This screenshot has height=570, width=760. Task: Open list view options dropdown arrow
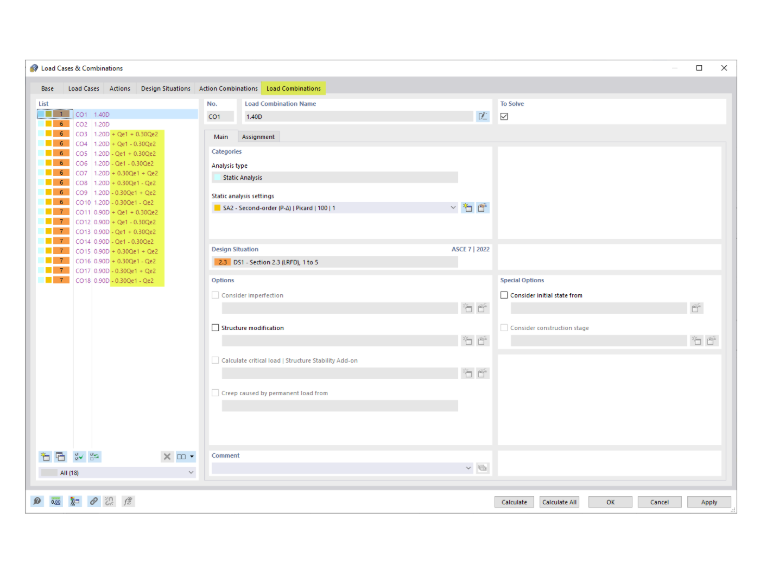192,457
